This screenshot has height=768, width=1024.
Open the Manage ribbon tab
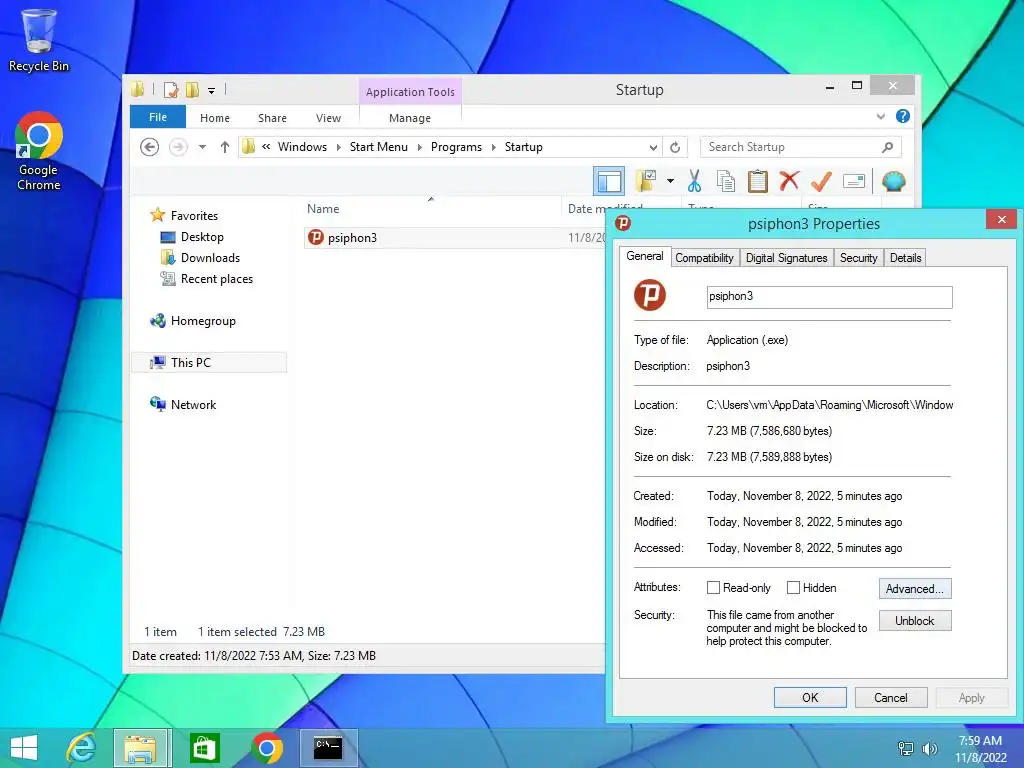409,118
